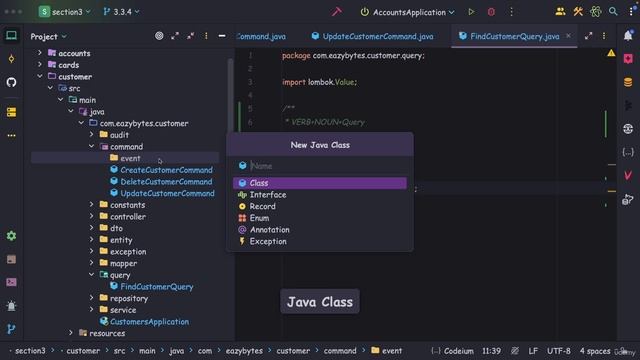
Task: Open the Terminal tool window icon
Action: pos(11,282)
